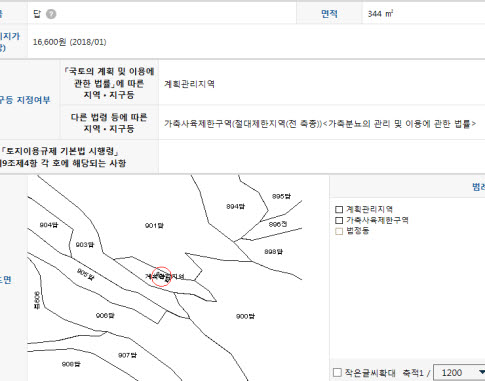Toggle the 계획관리지역 legend checkbox
485x381 pixels.
(339, 209)
